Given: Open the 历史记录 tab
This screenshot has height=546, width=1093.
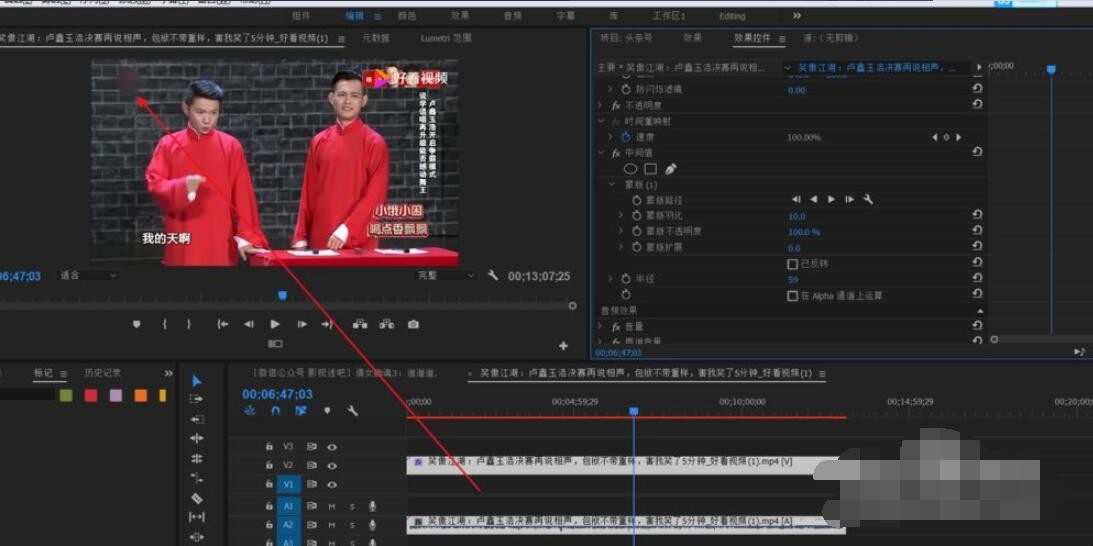Looking at the screenshot, I should [x=102, y=373].
